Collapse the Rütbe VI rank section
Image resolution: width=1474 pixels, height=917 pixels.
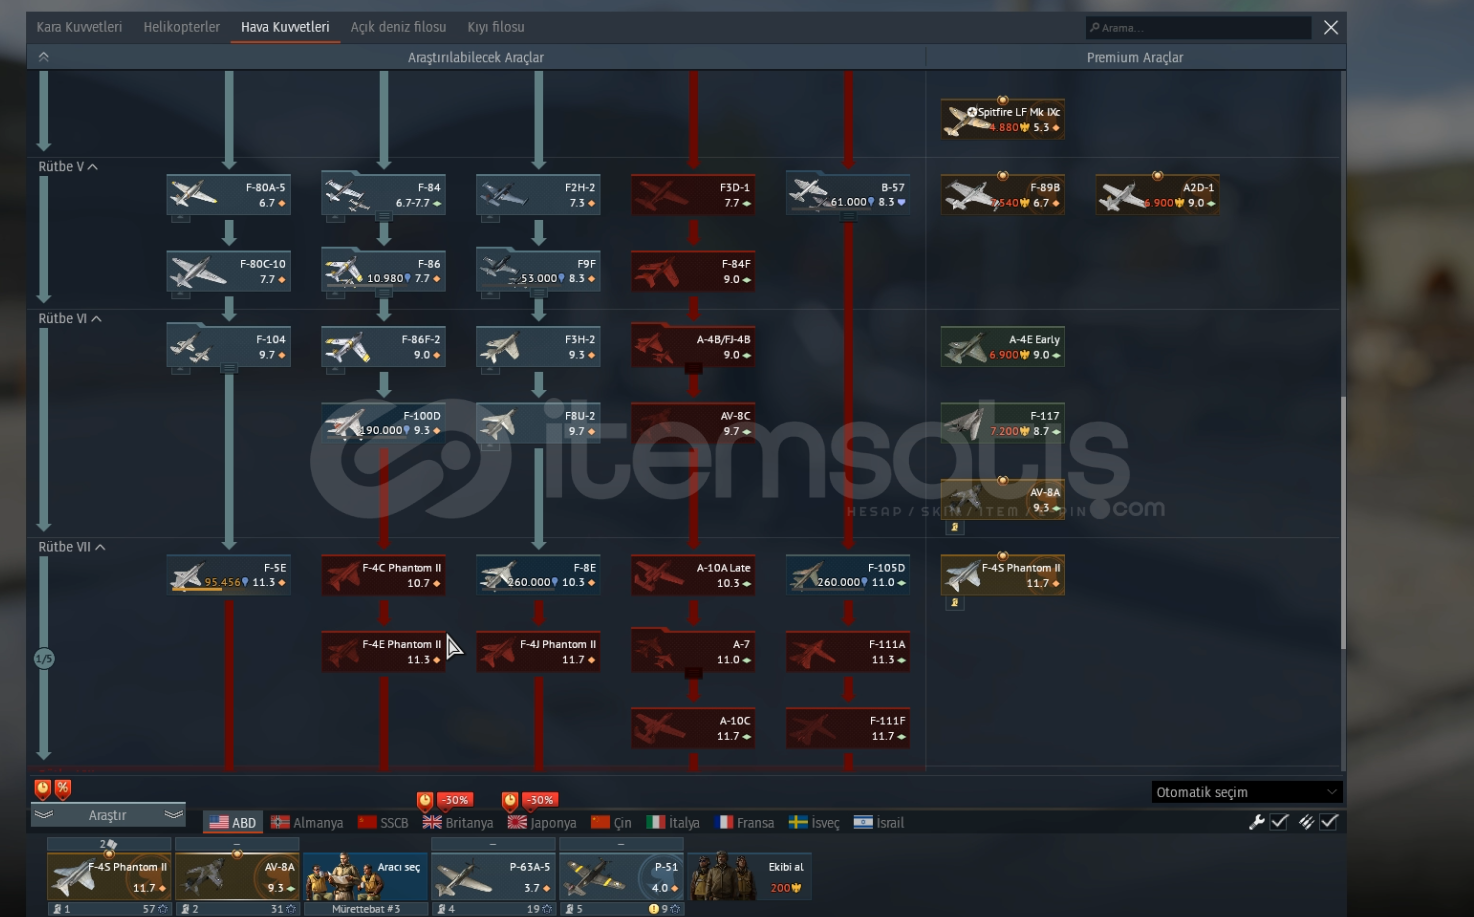(x=70, y=319)
